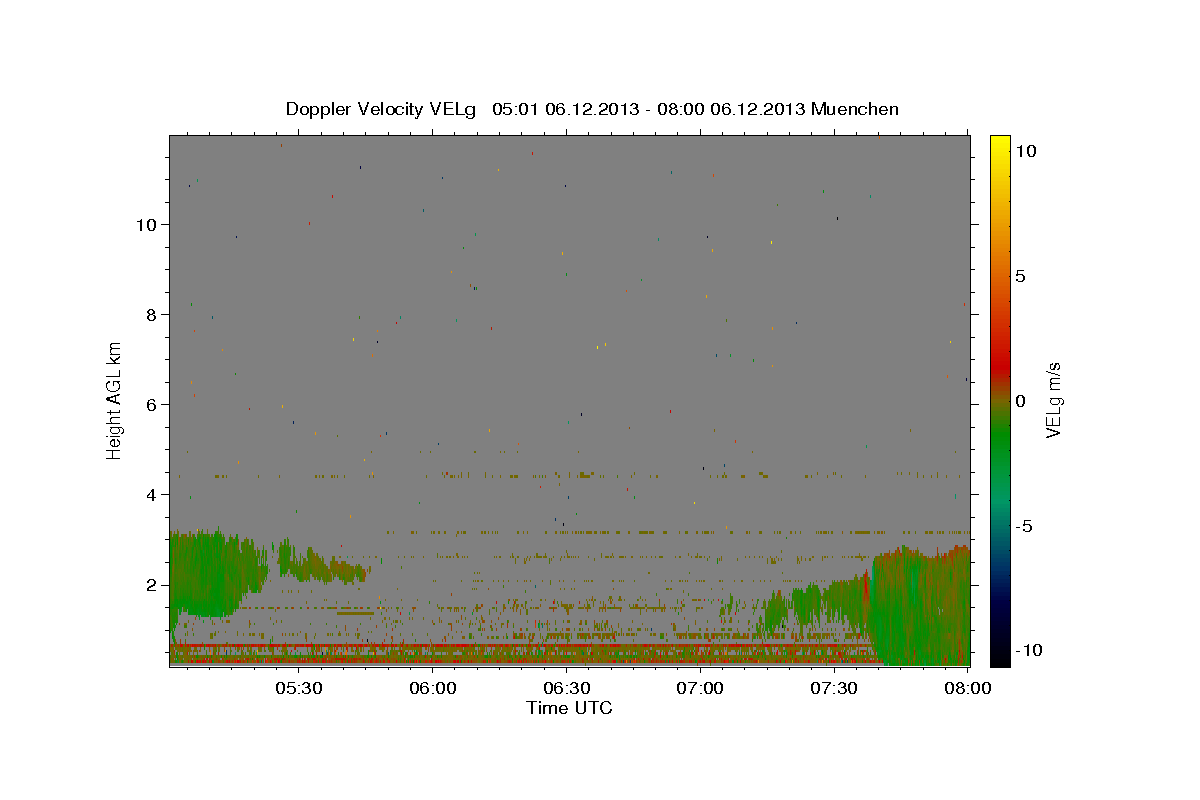
Task: Click the 08:00 time tick label
Action: pyautogui.click(x=967, y=688)
